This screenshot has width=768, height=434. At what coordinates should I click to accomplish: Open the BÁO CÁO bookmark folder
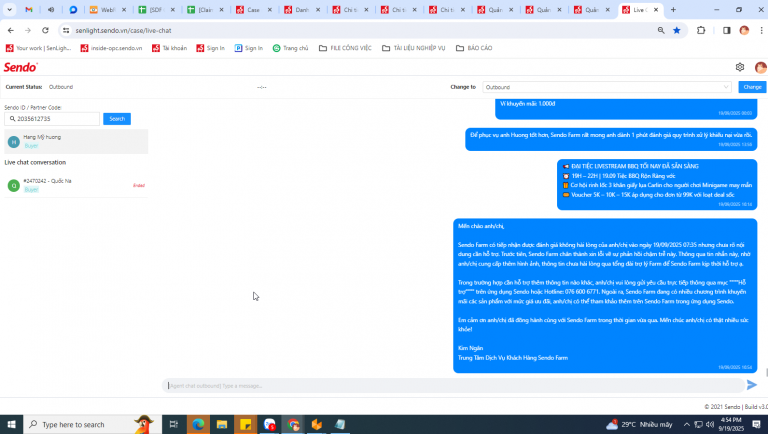[x=474, y=48]
